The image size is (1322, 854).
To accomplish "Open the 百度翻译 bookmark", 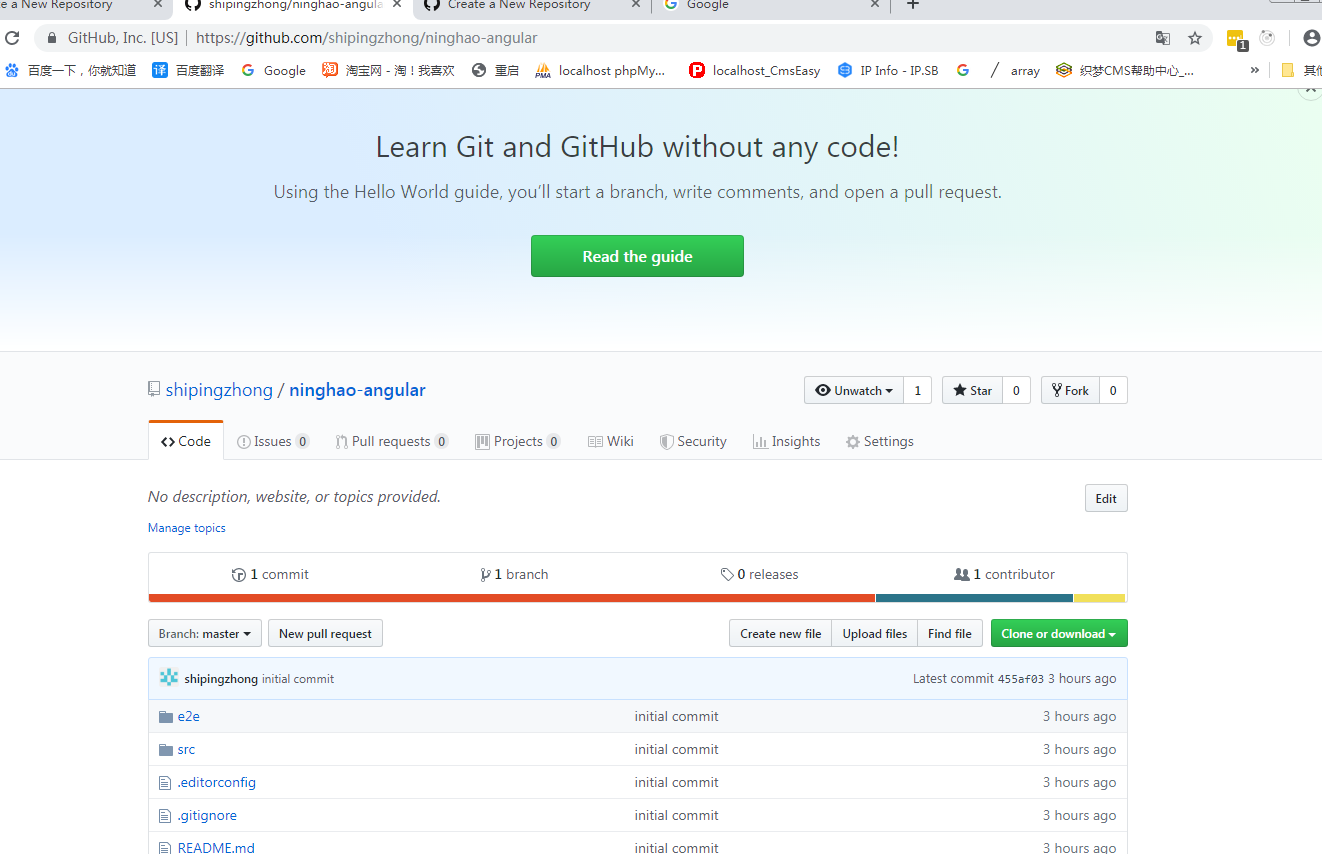I will [x=188, y=70].
